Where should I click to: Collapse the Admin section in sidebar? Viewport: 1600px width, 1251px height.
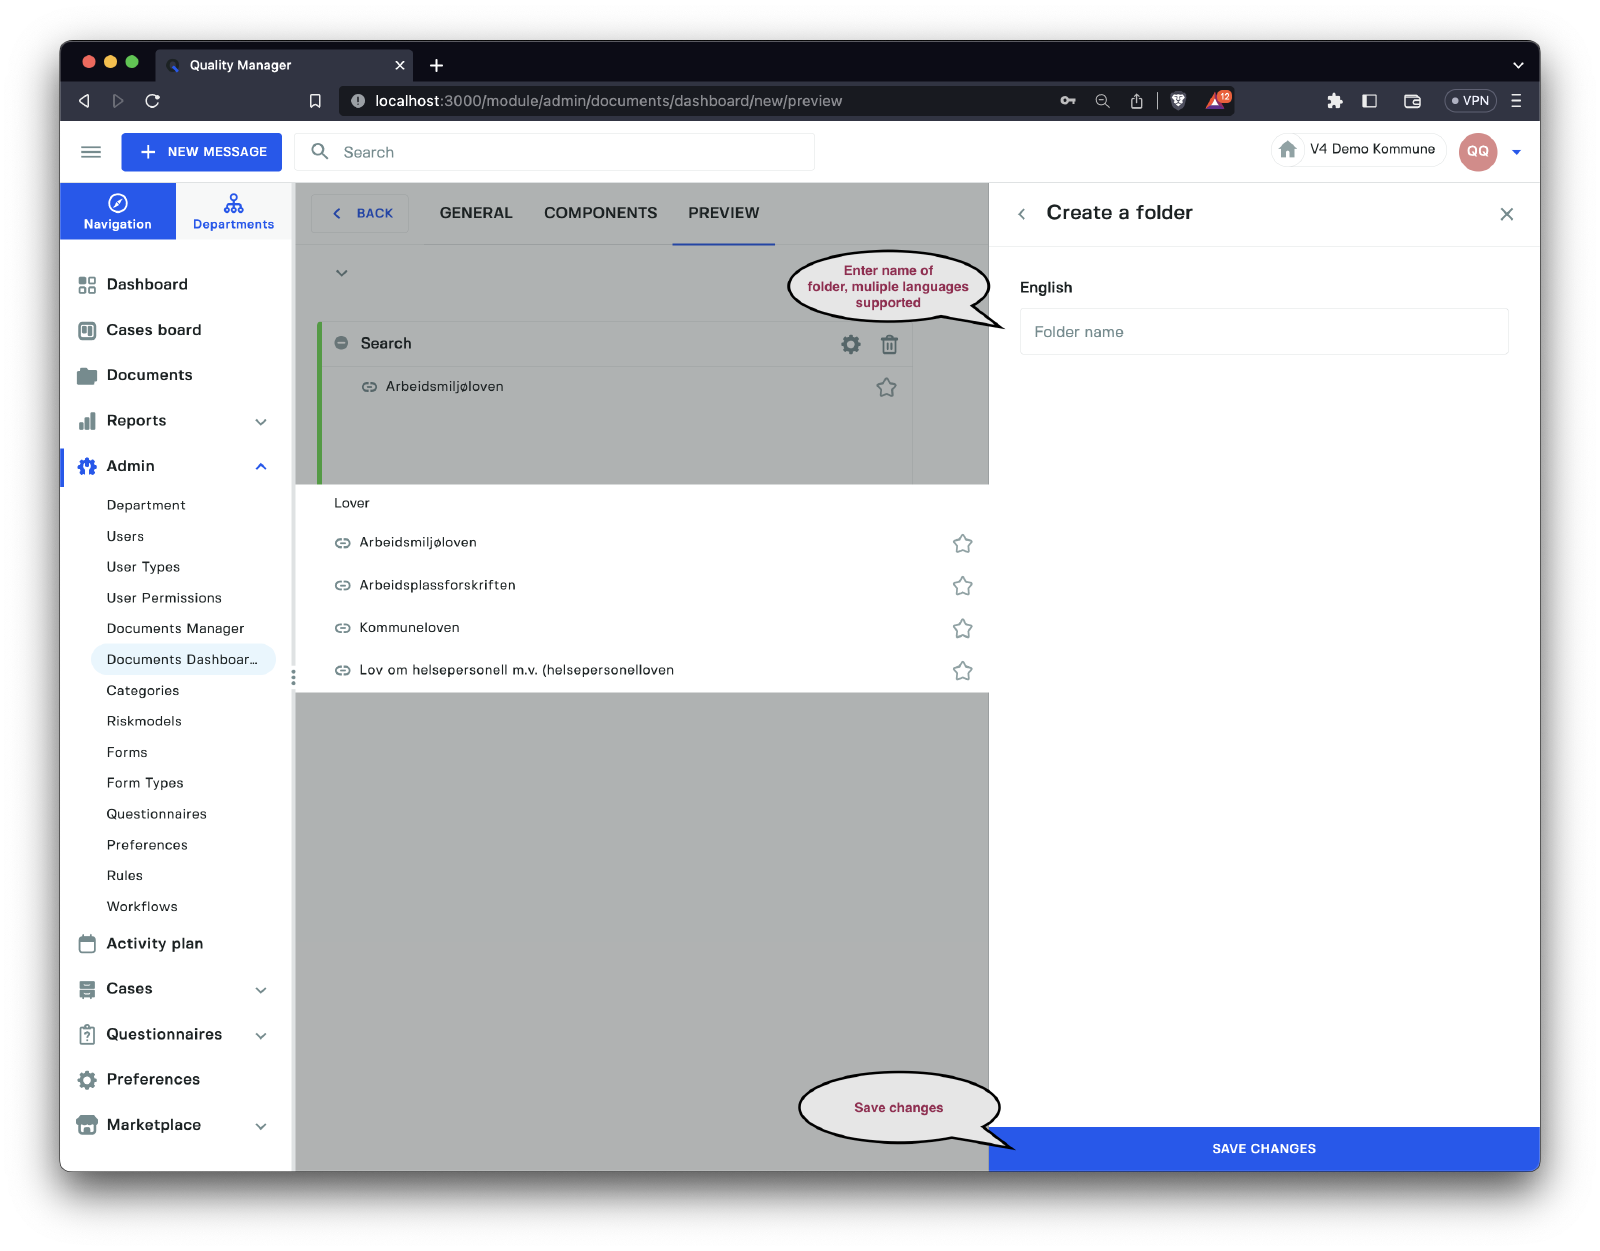tap(261, 467)
